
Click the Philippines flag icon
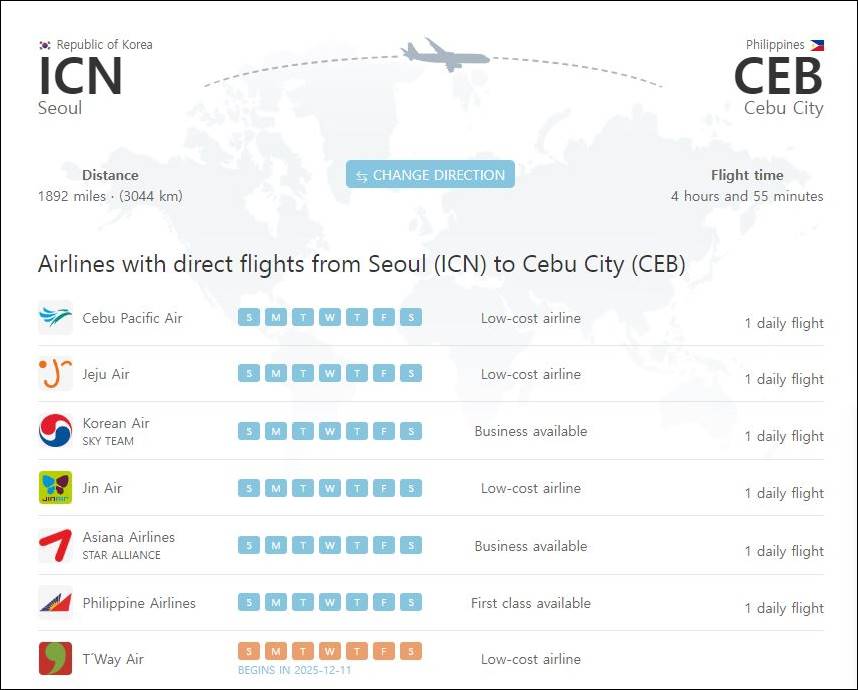pyautogui.click(x=817, y=45)
